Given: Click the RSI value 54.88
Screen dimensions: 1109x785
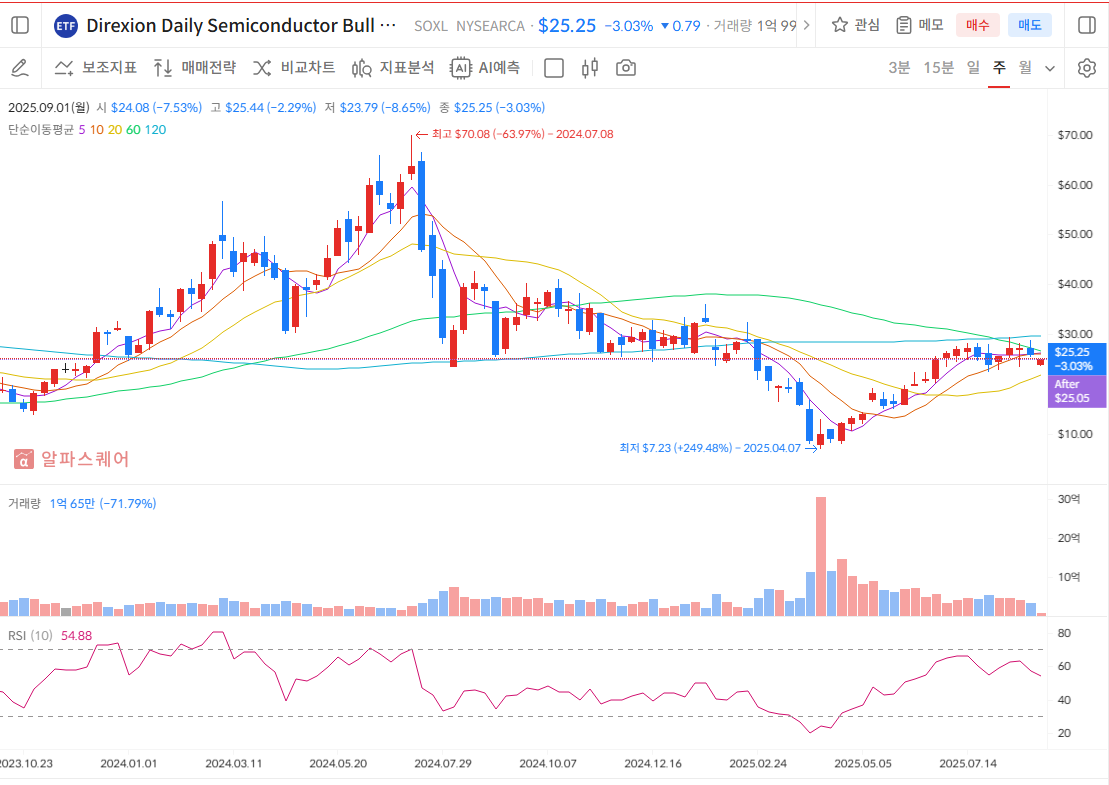Looking at the screenshot, I should [x=76, y=636].
